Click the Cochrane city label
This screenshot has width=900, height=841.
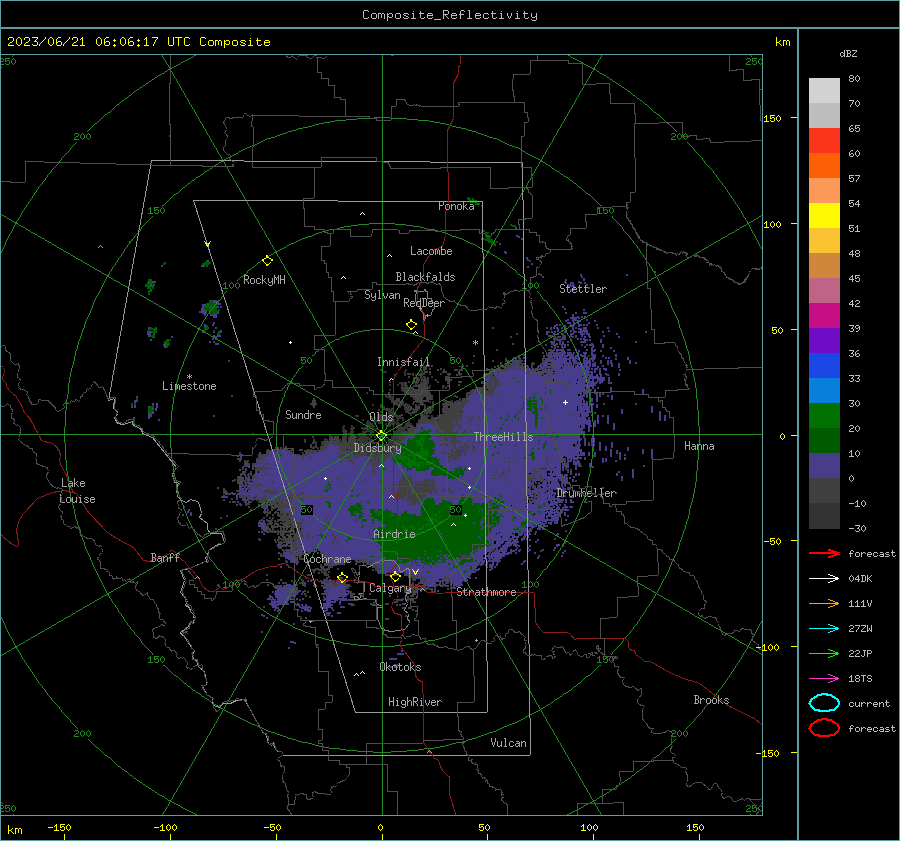click(327, 559)
